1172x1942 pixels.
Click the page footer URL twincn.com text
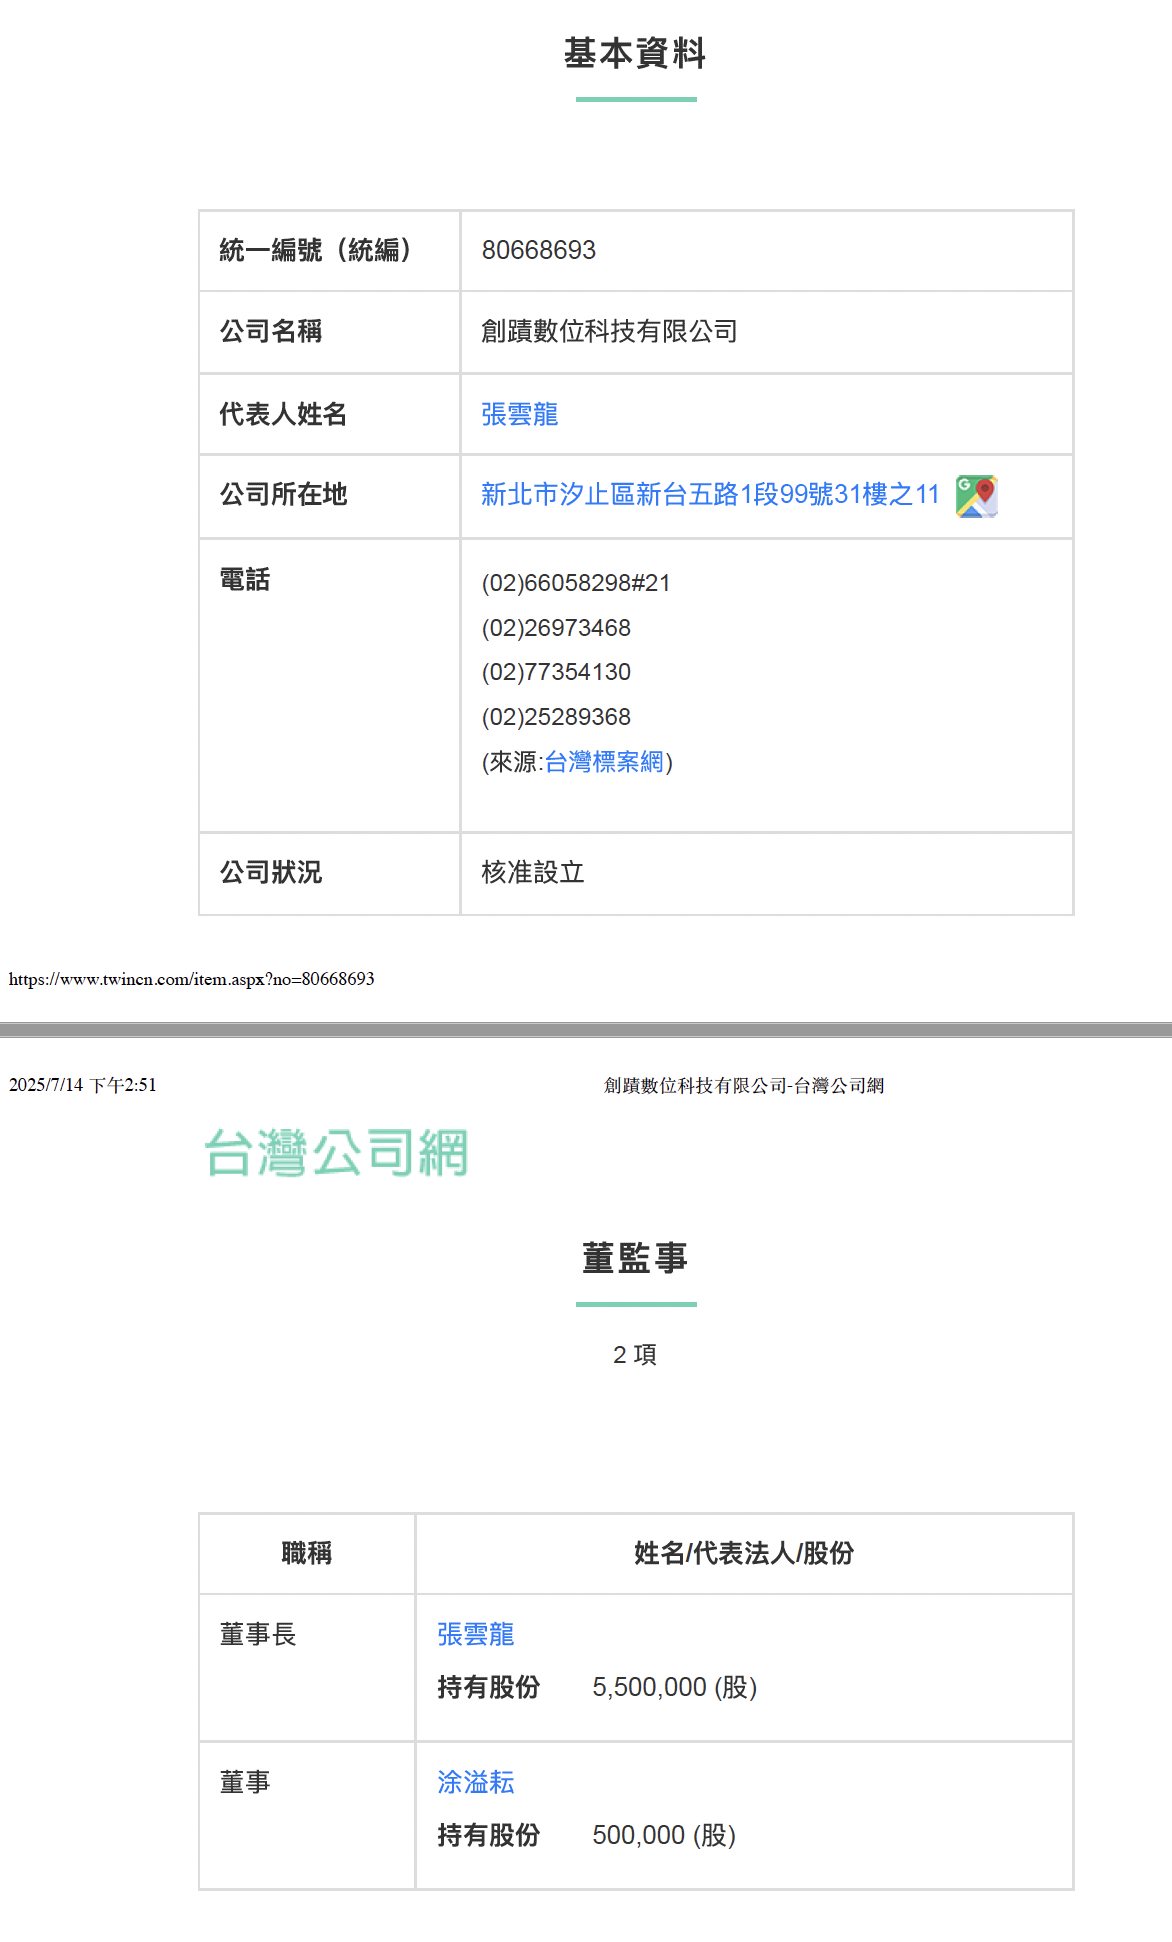pyautogui.click(x=192, y=979)
